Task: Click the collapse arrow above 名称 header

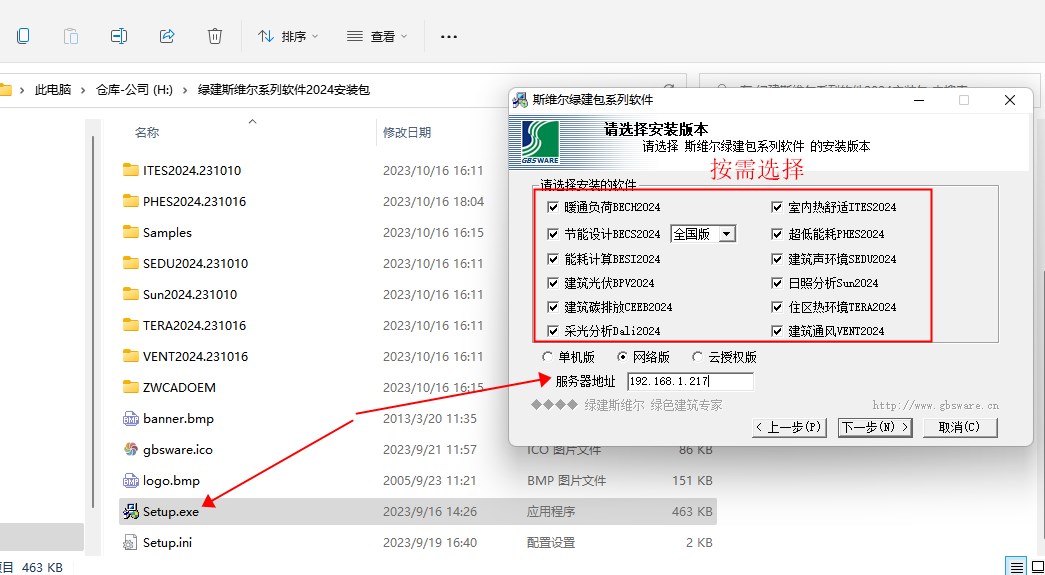Action: pos(252,121)
